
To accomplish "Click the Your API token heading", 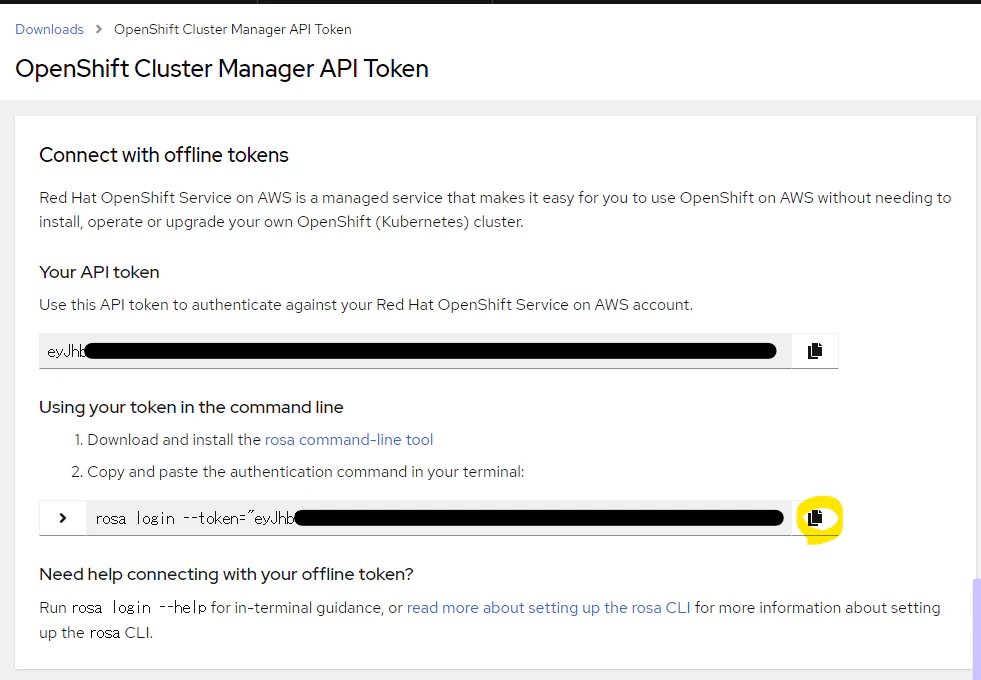I will [x=99, y=272].
